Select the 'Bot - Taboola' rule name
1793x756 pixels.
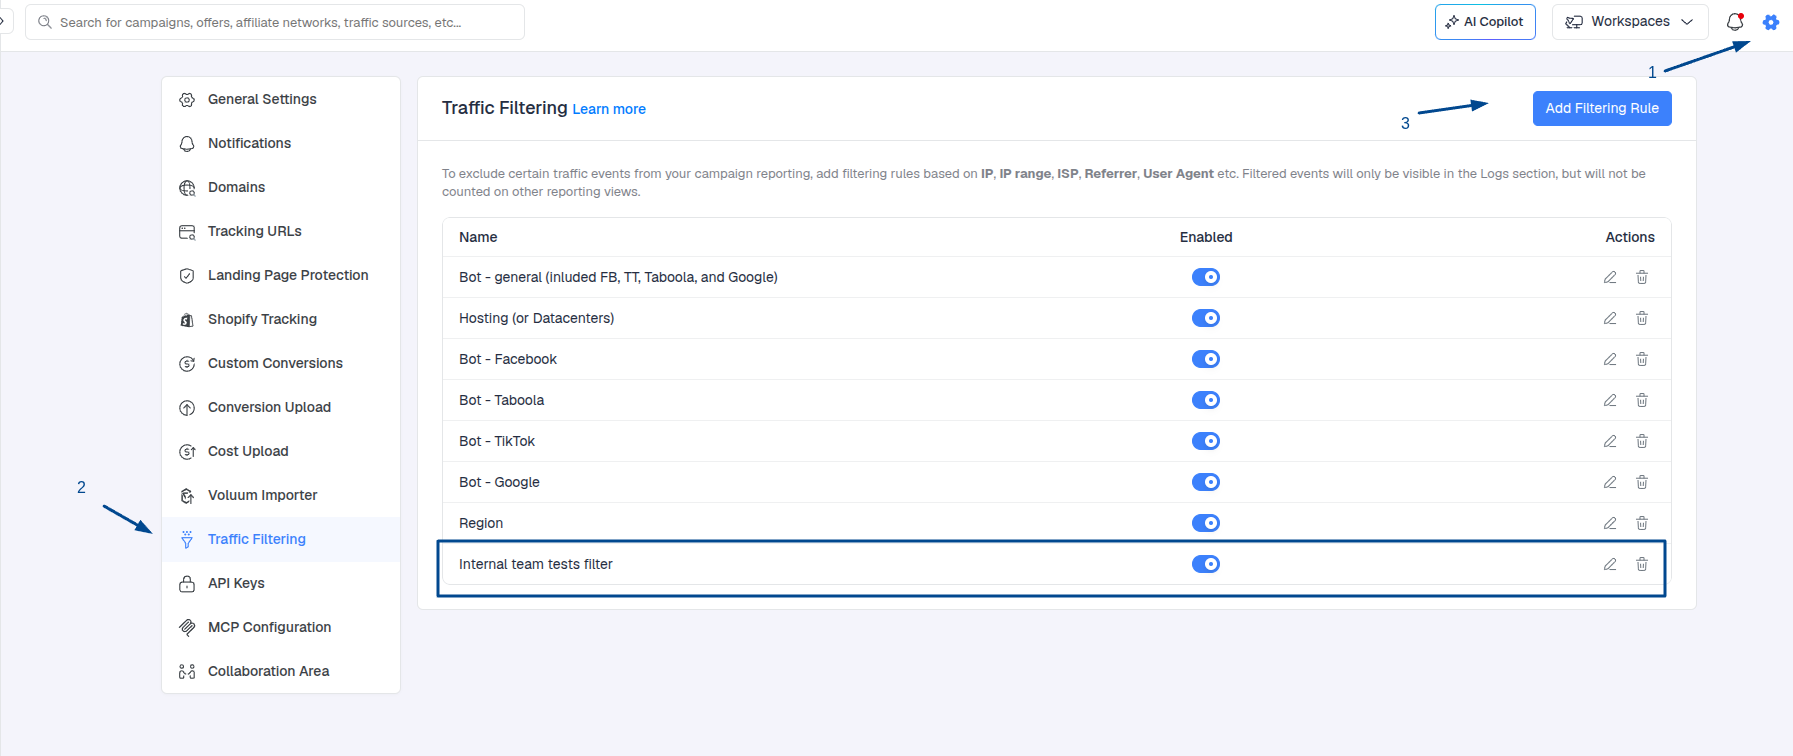tap(502, 400)
